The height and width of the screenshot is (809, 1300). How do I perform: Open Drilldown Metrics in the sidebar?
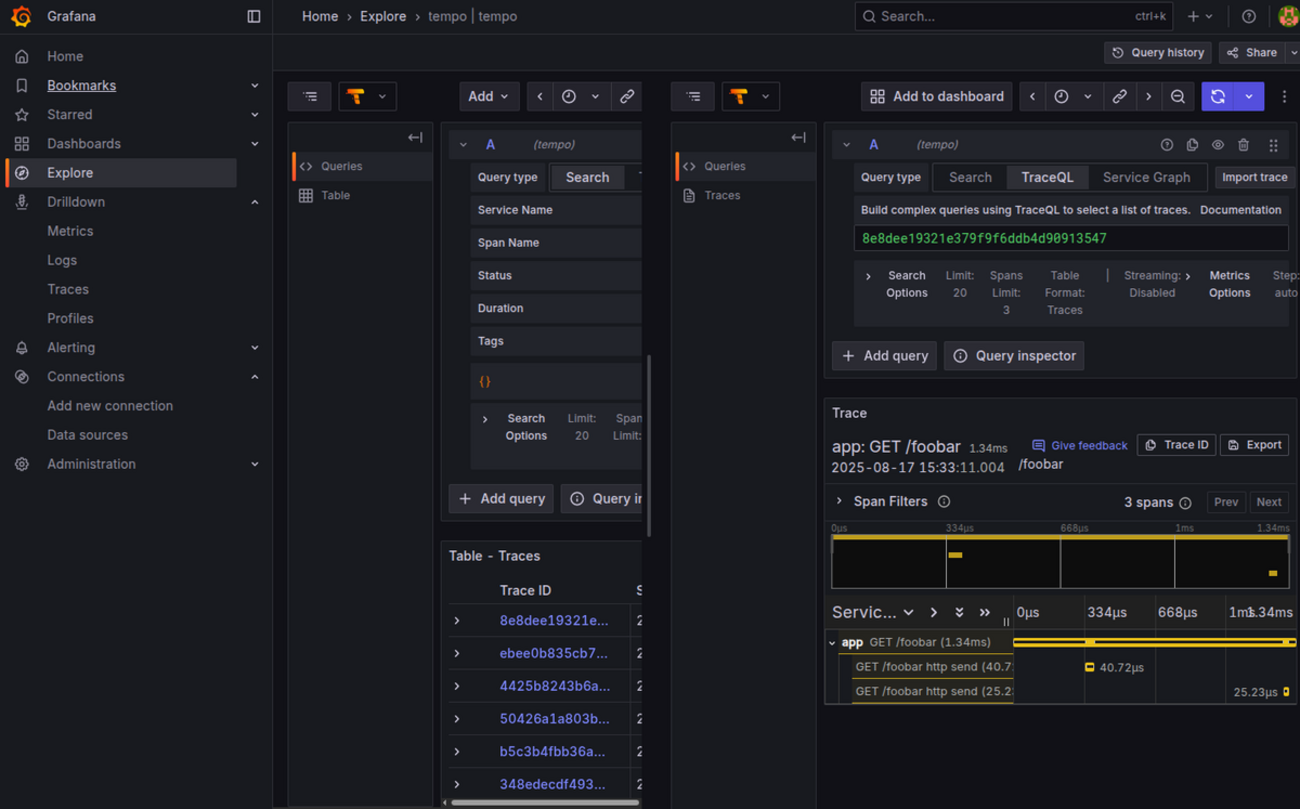click(70, 231)
